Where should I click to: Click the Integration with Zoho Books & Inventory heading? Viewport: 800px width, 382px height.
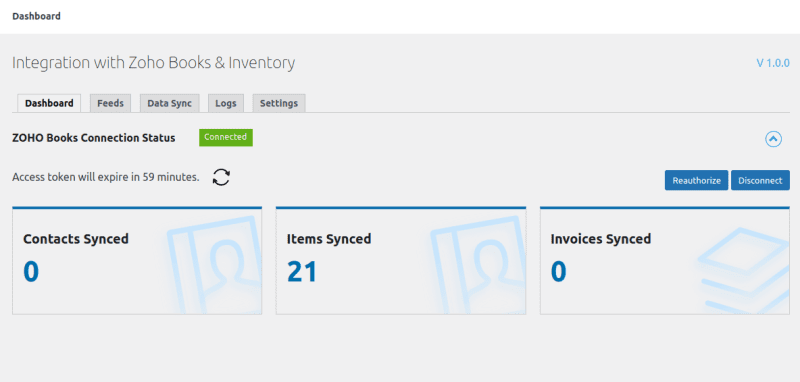(x=154, y=63)
